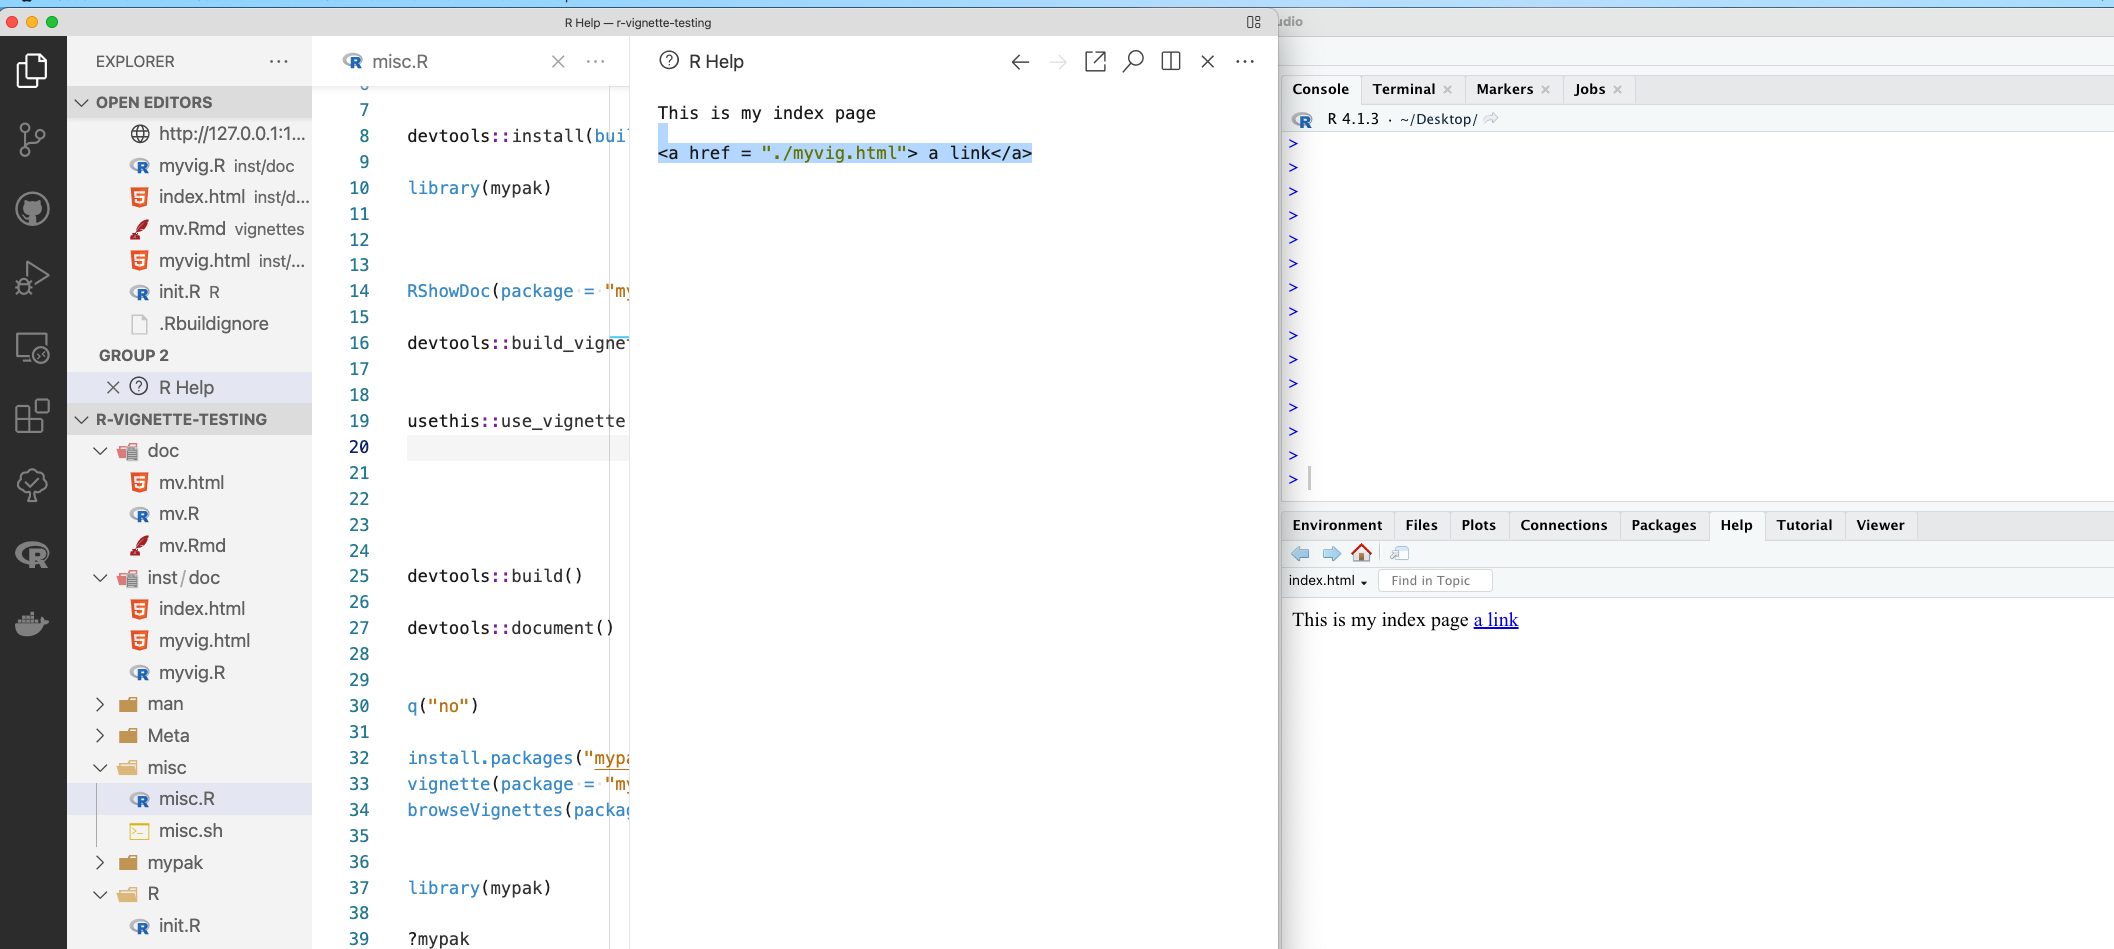Open Source Control view

point(32,139)
